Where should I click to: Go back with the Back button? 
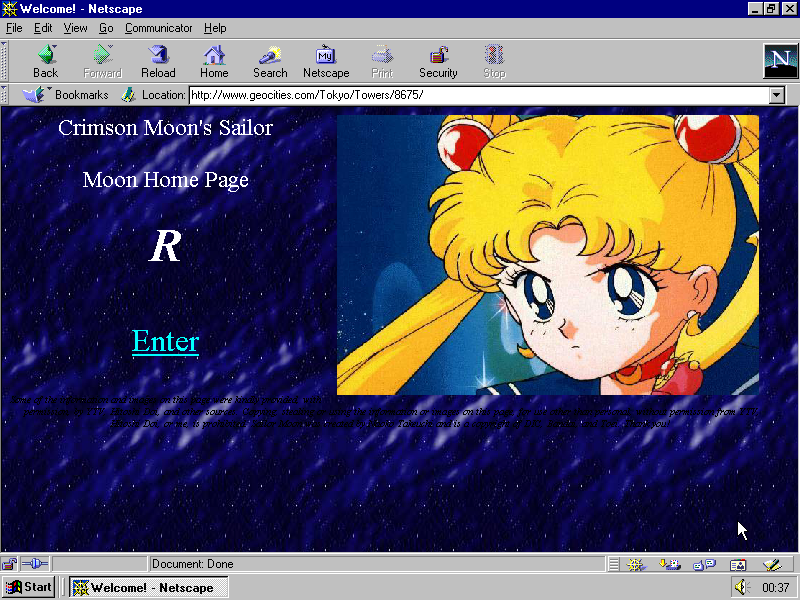click(x=45, y=61)
